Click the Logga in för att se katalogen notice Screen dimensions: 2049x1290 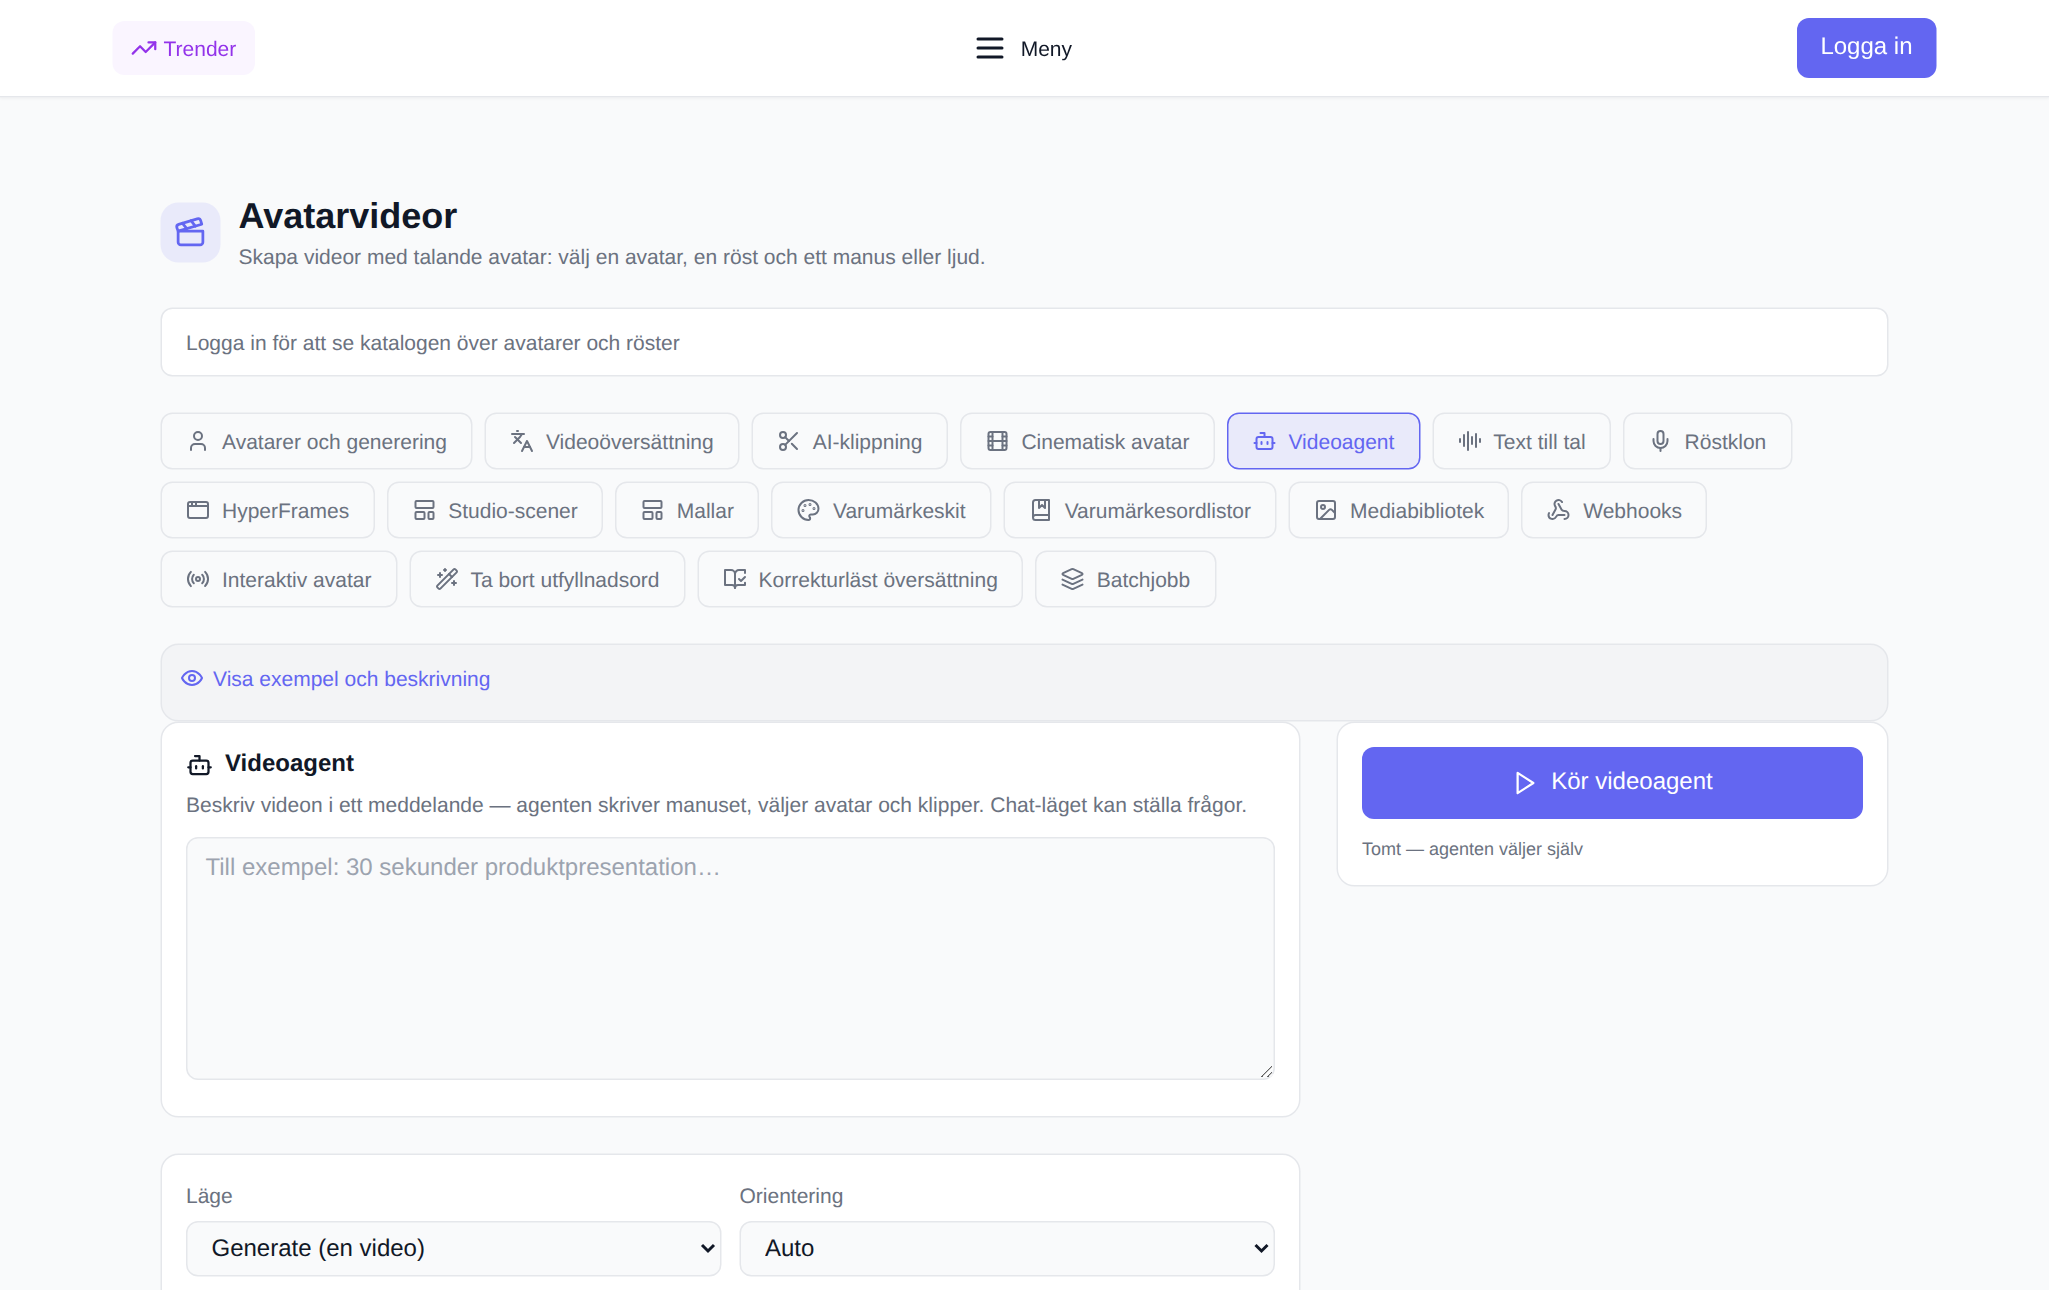tap(1024, 342)
